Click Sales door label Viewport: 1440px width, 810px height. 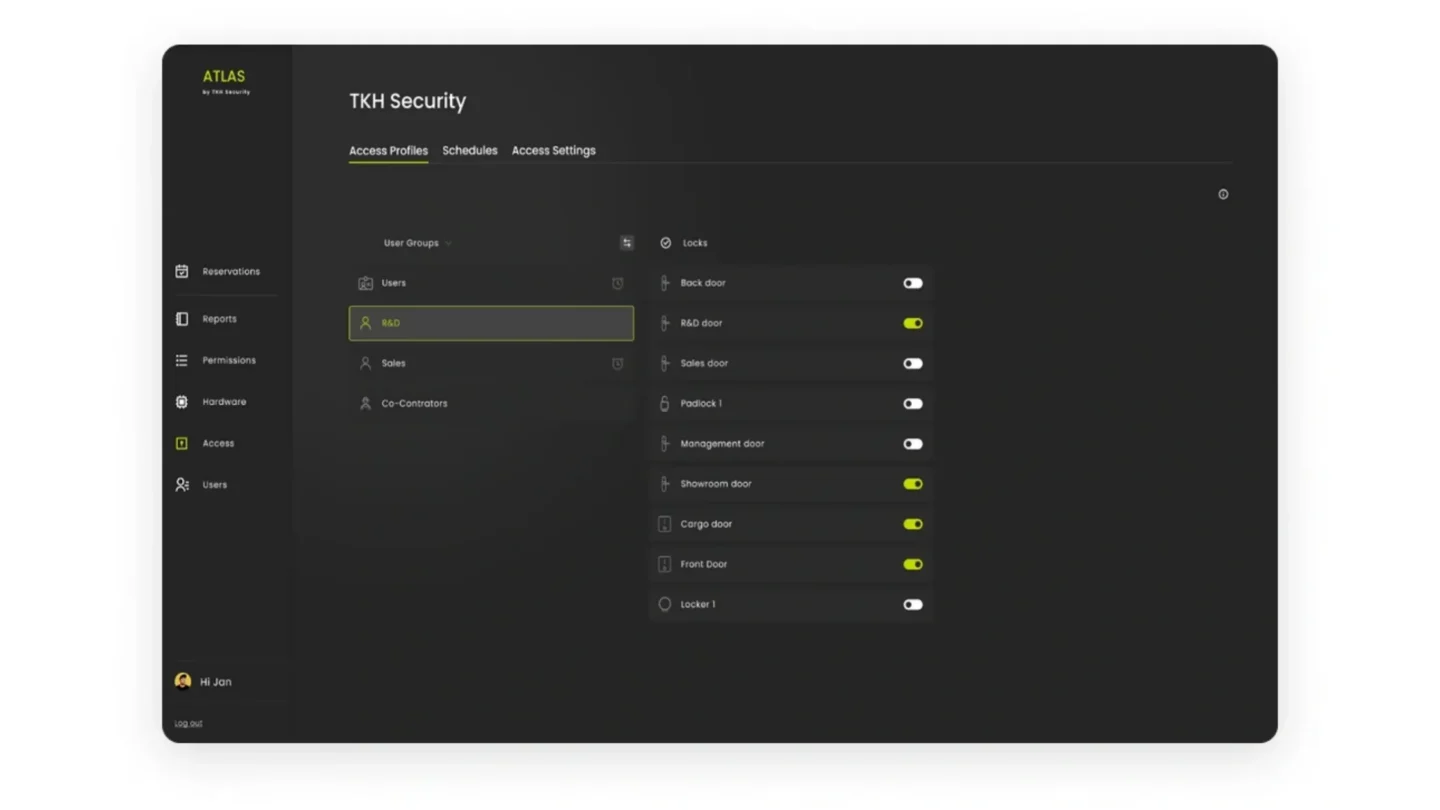click(x=704, y=363)
